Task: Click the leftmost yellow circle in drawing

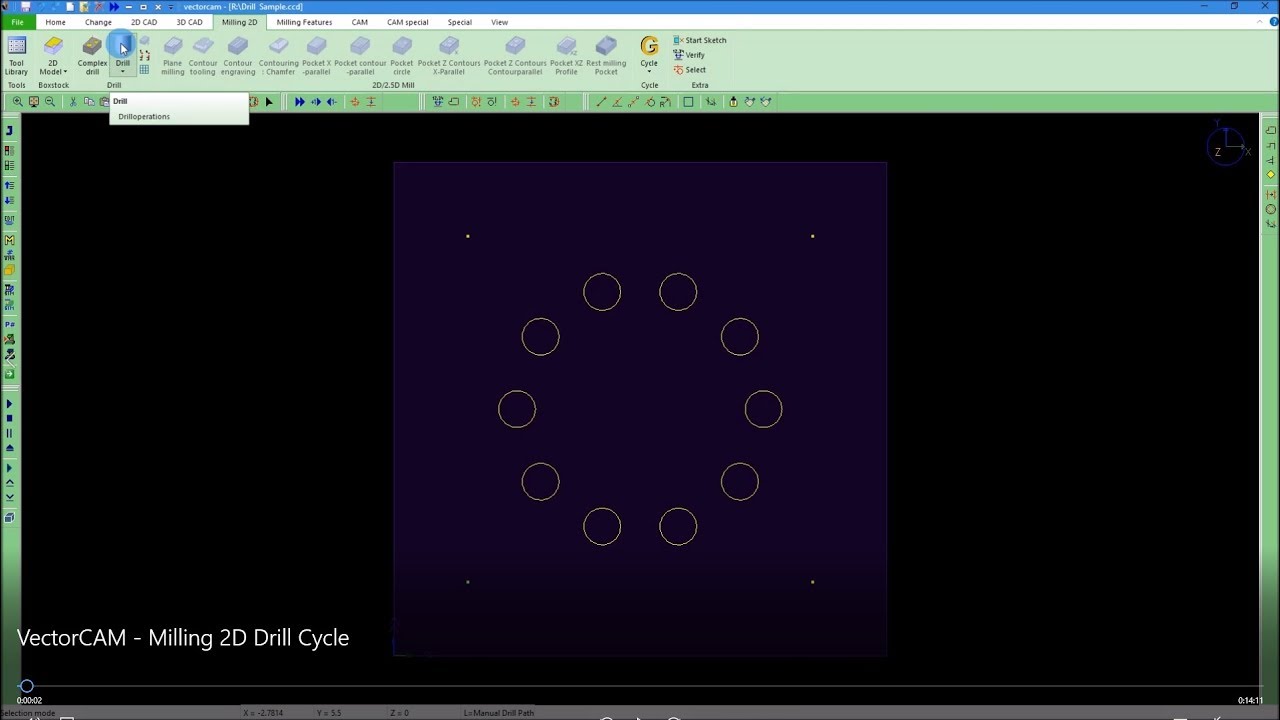Action: pos(517,409)
